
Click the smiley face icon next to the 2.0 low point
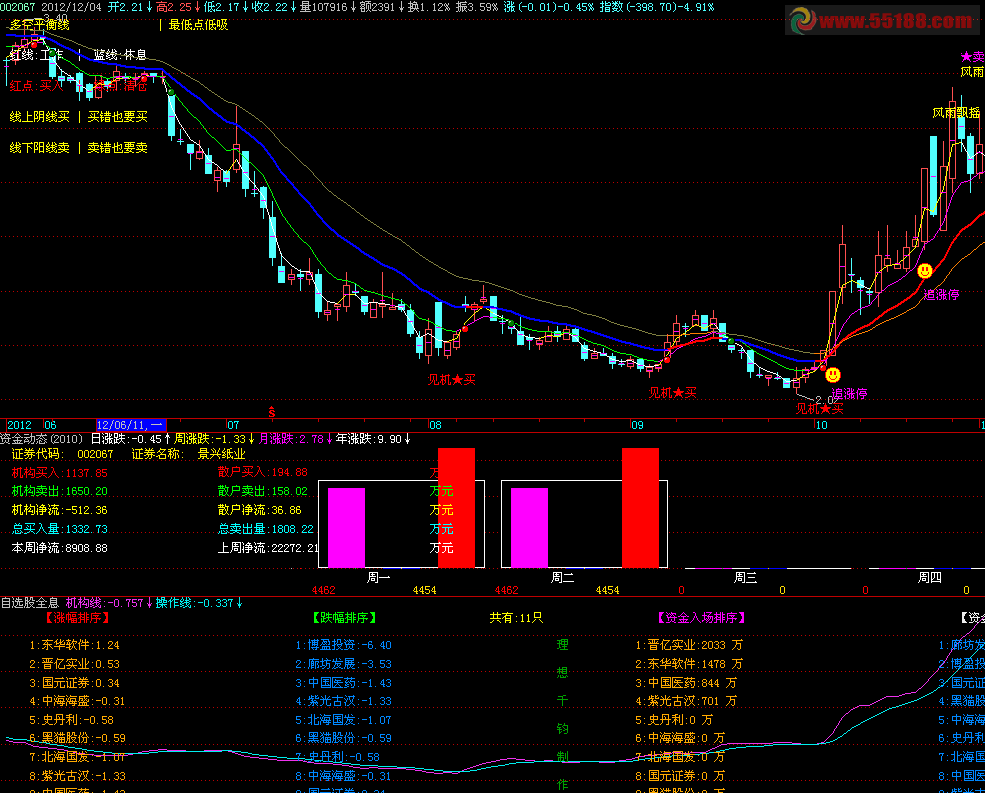pos(832,374)
